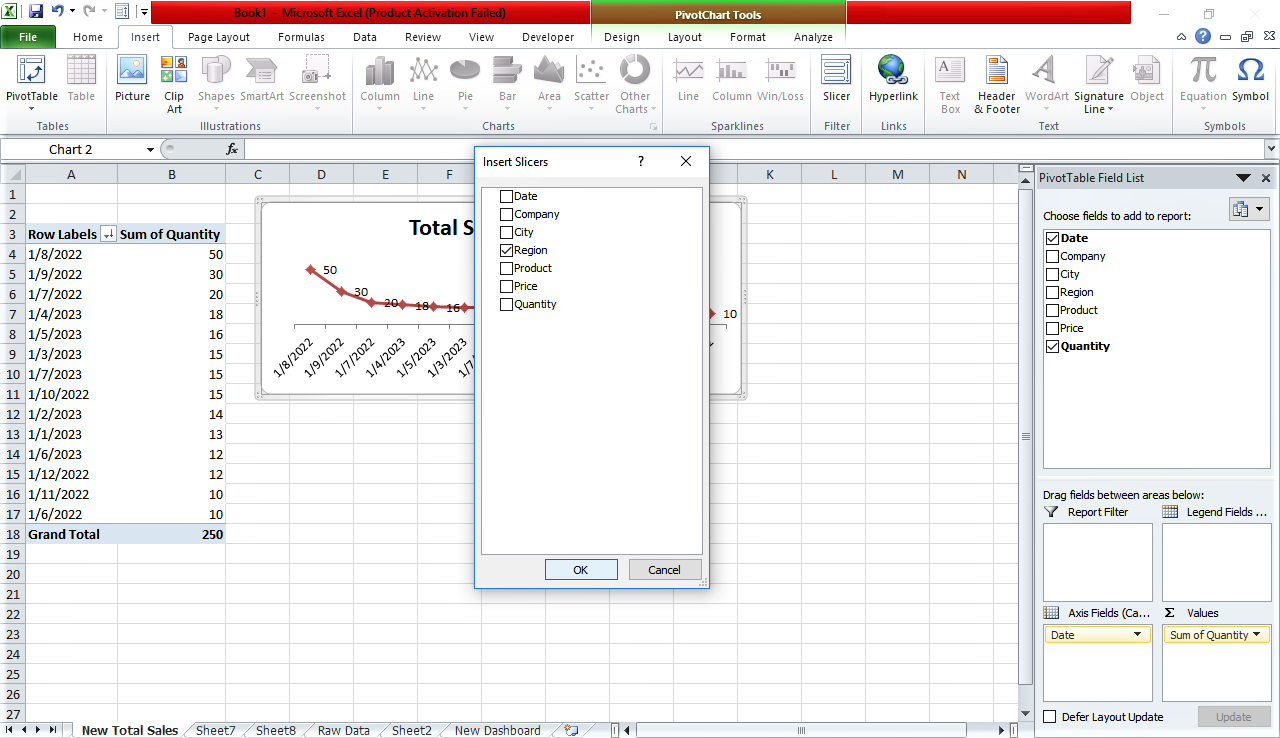1280x738 pixels.
Task: Open PivotTable Field List pane options arrow
Action: 1243,178
